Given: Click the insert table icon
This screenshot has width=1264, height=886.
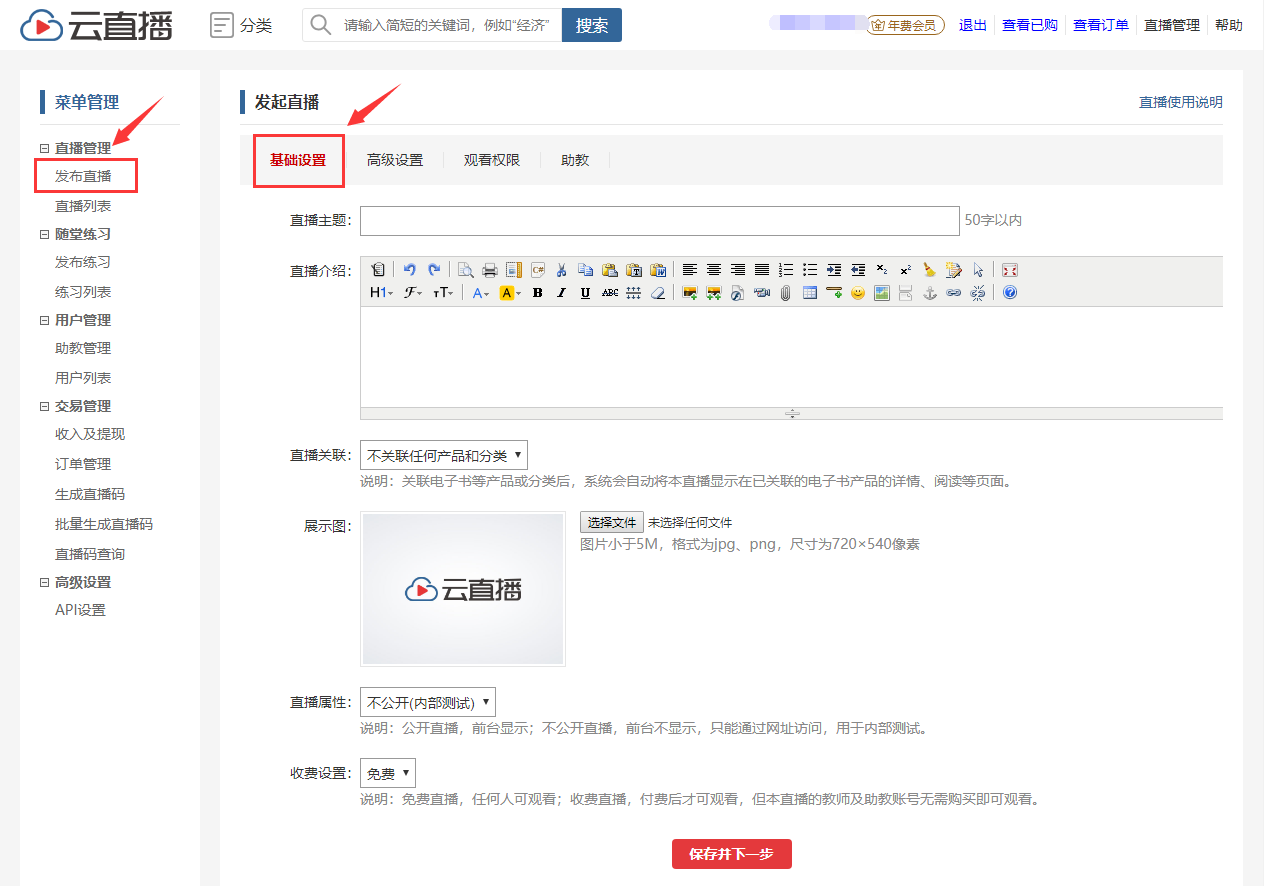Looking at the screenshot, I should [x=810, y=293].
